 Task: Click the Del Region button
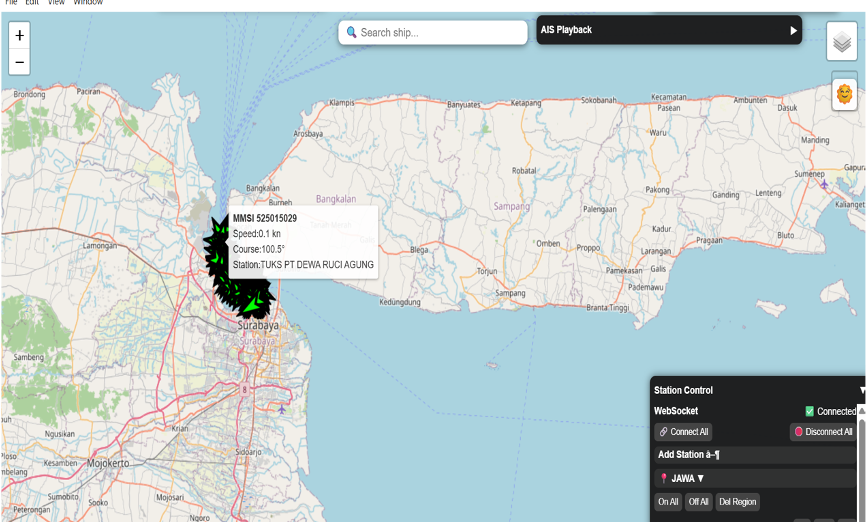737,502
